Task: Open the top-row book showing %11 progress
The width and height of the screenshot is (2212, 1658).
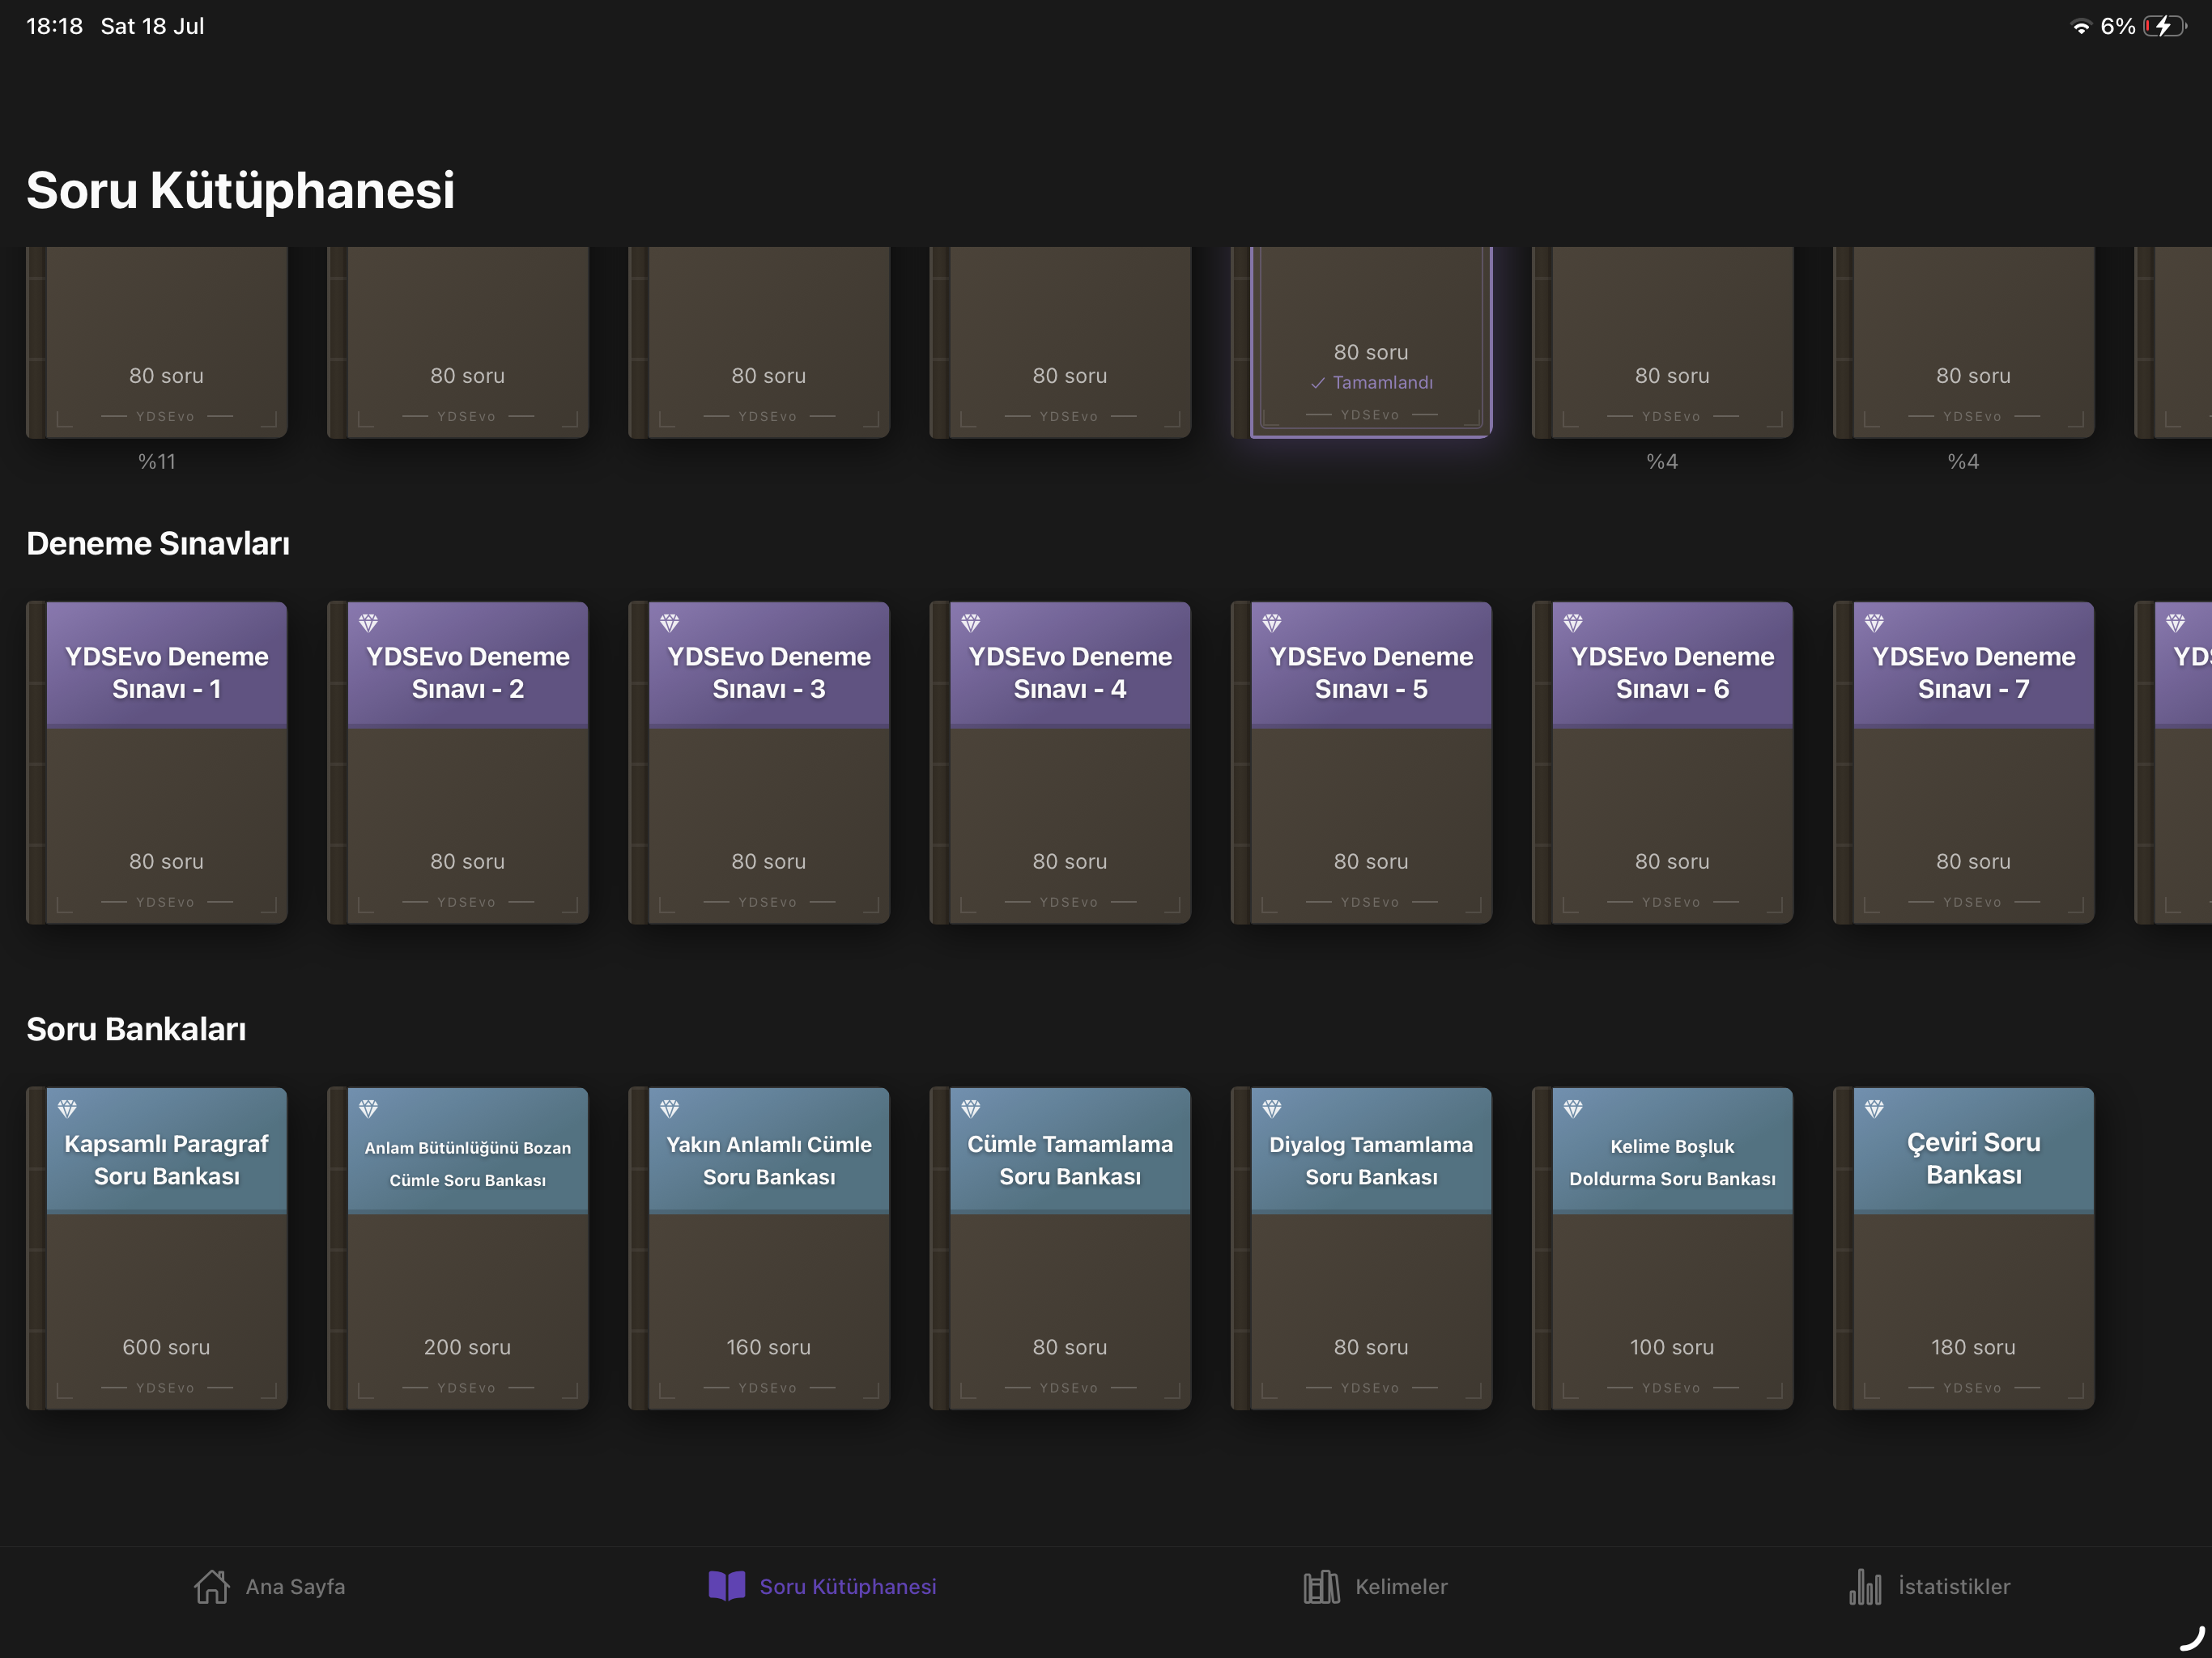Action: (x=157, y=342)
